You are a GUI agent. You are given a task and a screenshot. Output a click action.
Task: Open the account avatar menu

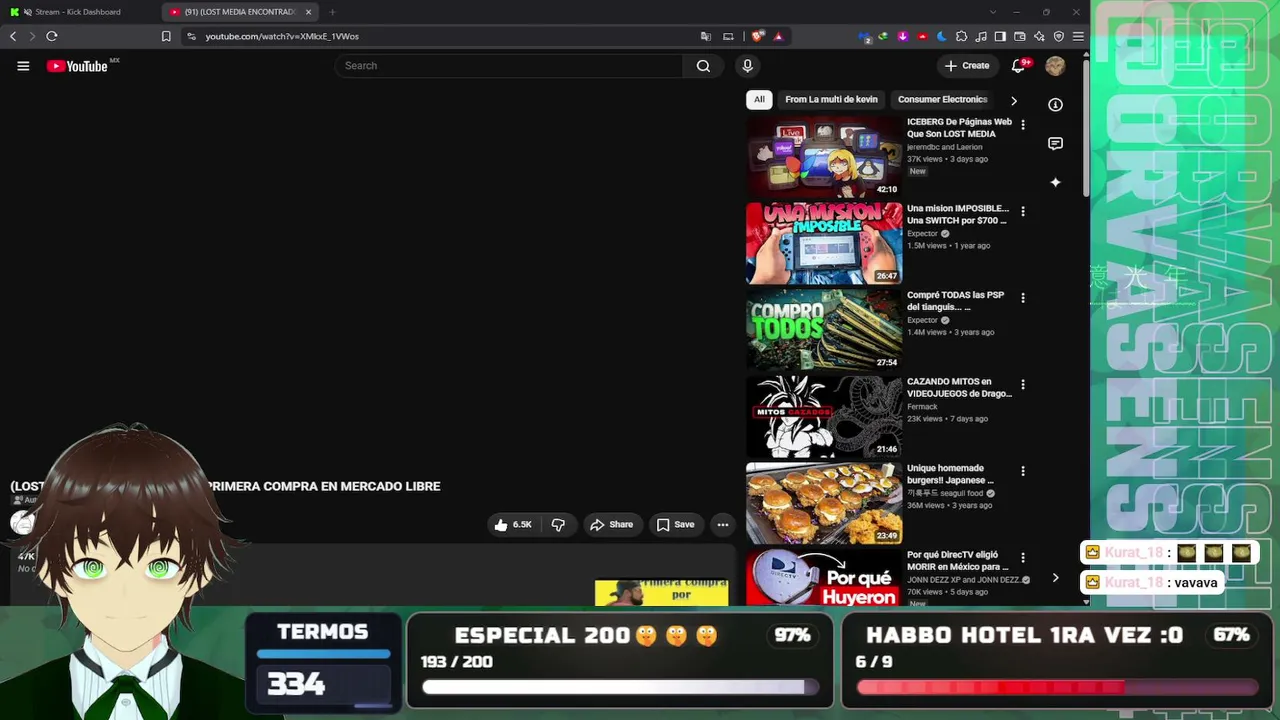pyautogui.click(x=1055, y=66)
